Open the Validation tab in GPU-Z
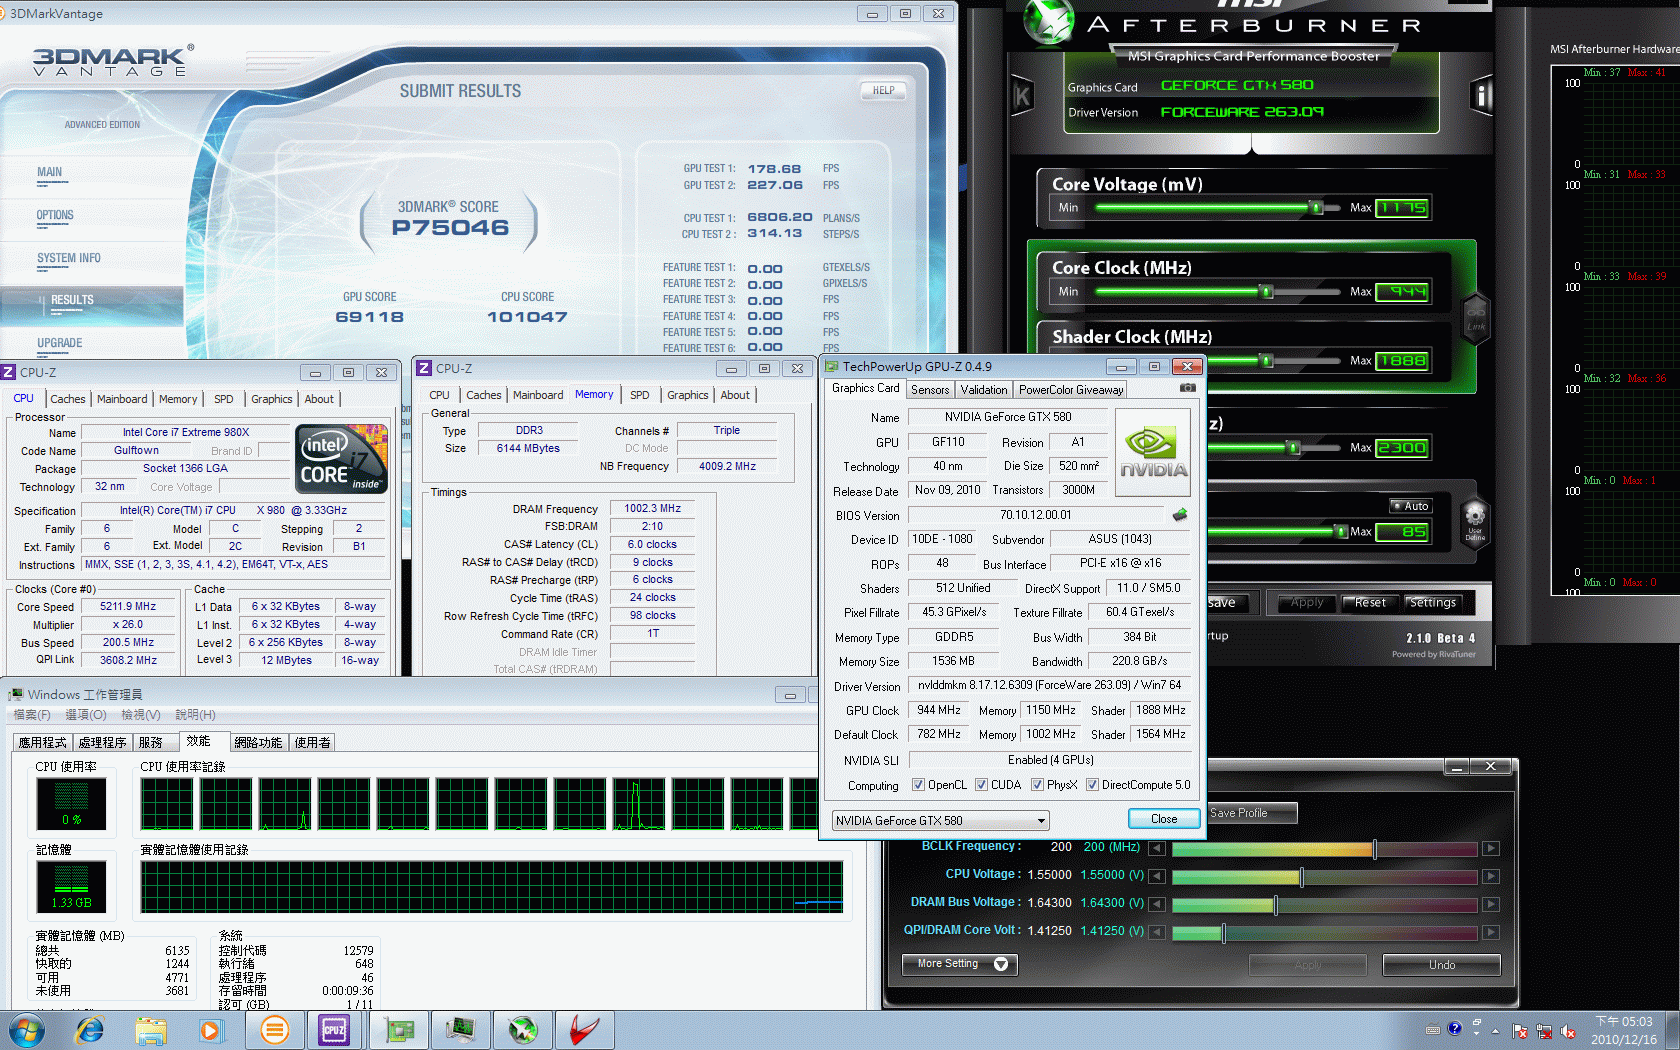The height and width of the screenshot is (1050, 1680). click(984, 390)
